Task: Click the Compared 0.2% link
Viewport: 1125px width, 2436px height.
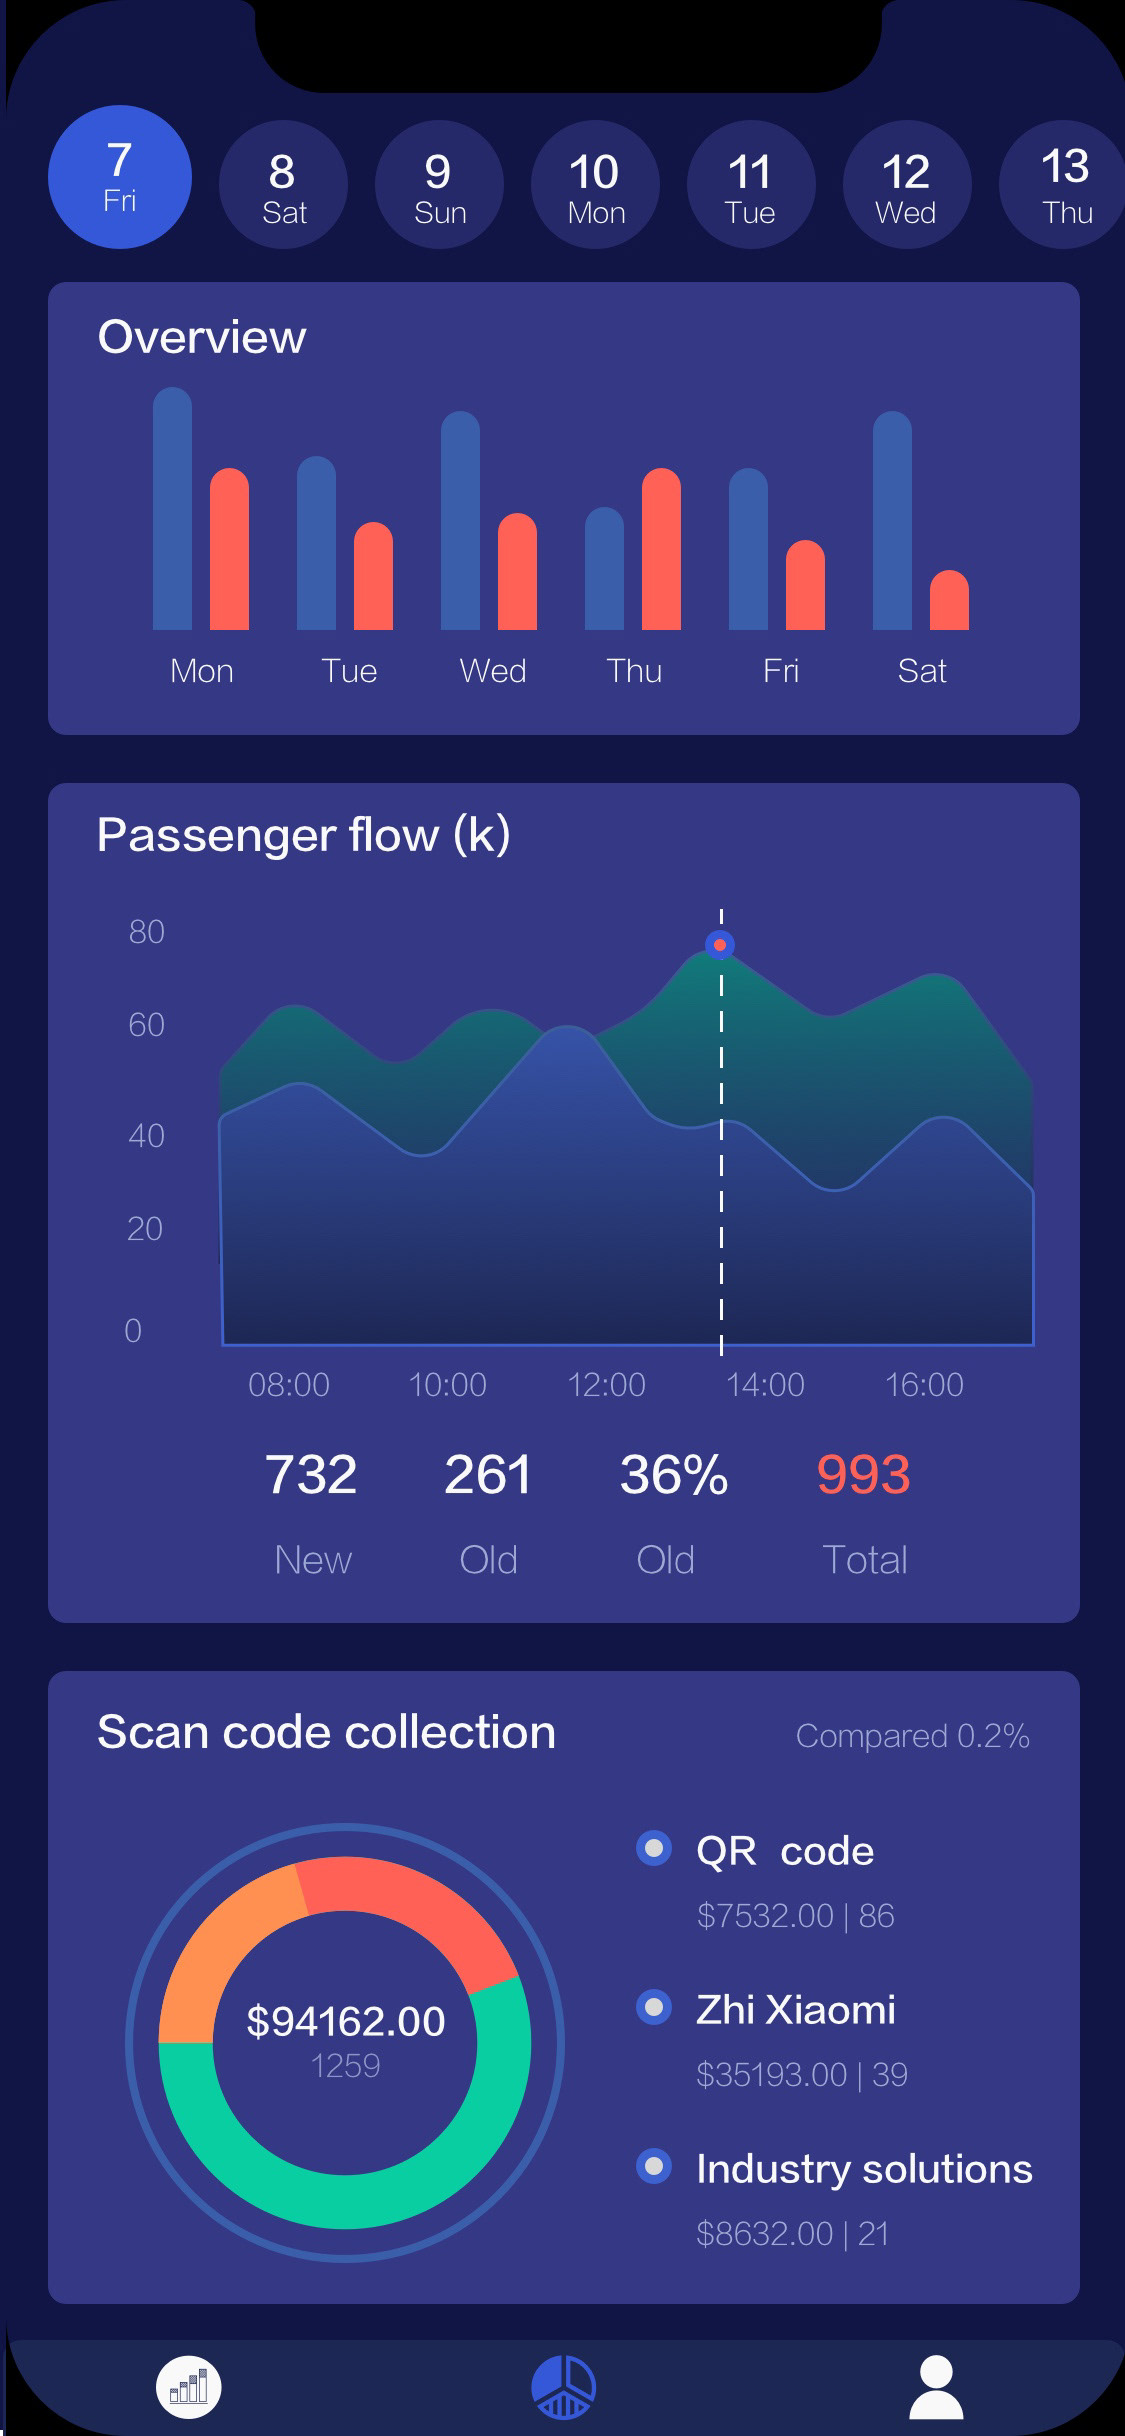Action: tap(912, 1736)
